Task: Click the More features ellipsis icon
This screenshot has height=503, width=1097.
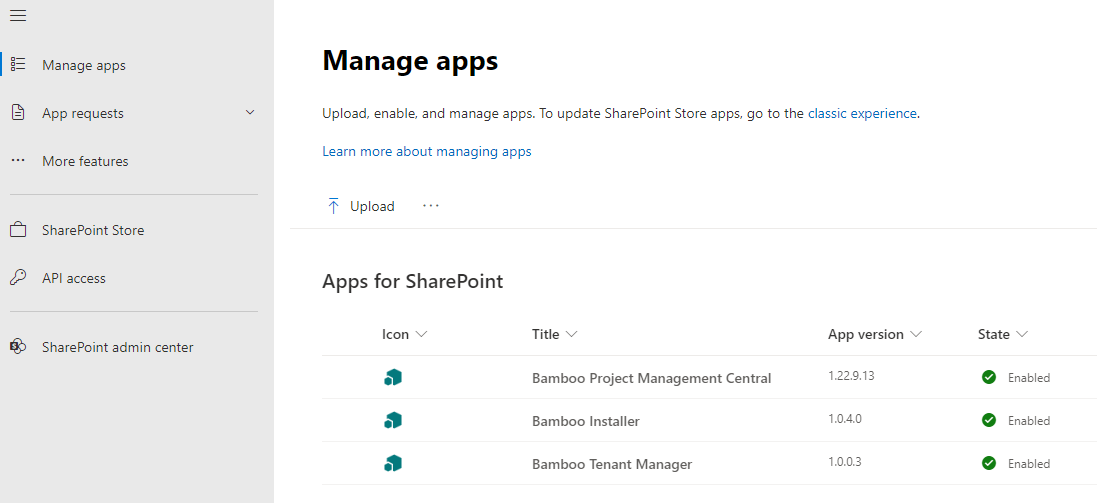Action: pyautogui.click(x=18, y=161)
